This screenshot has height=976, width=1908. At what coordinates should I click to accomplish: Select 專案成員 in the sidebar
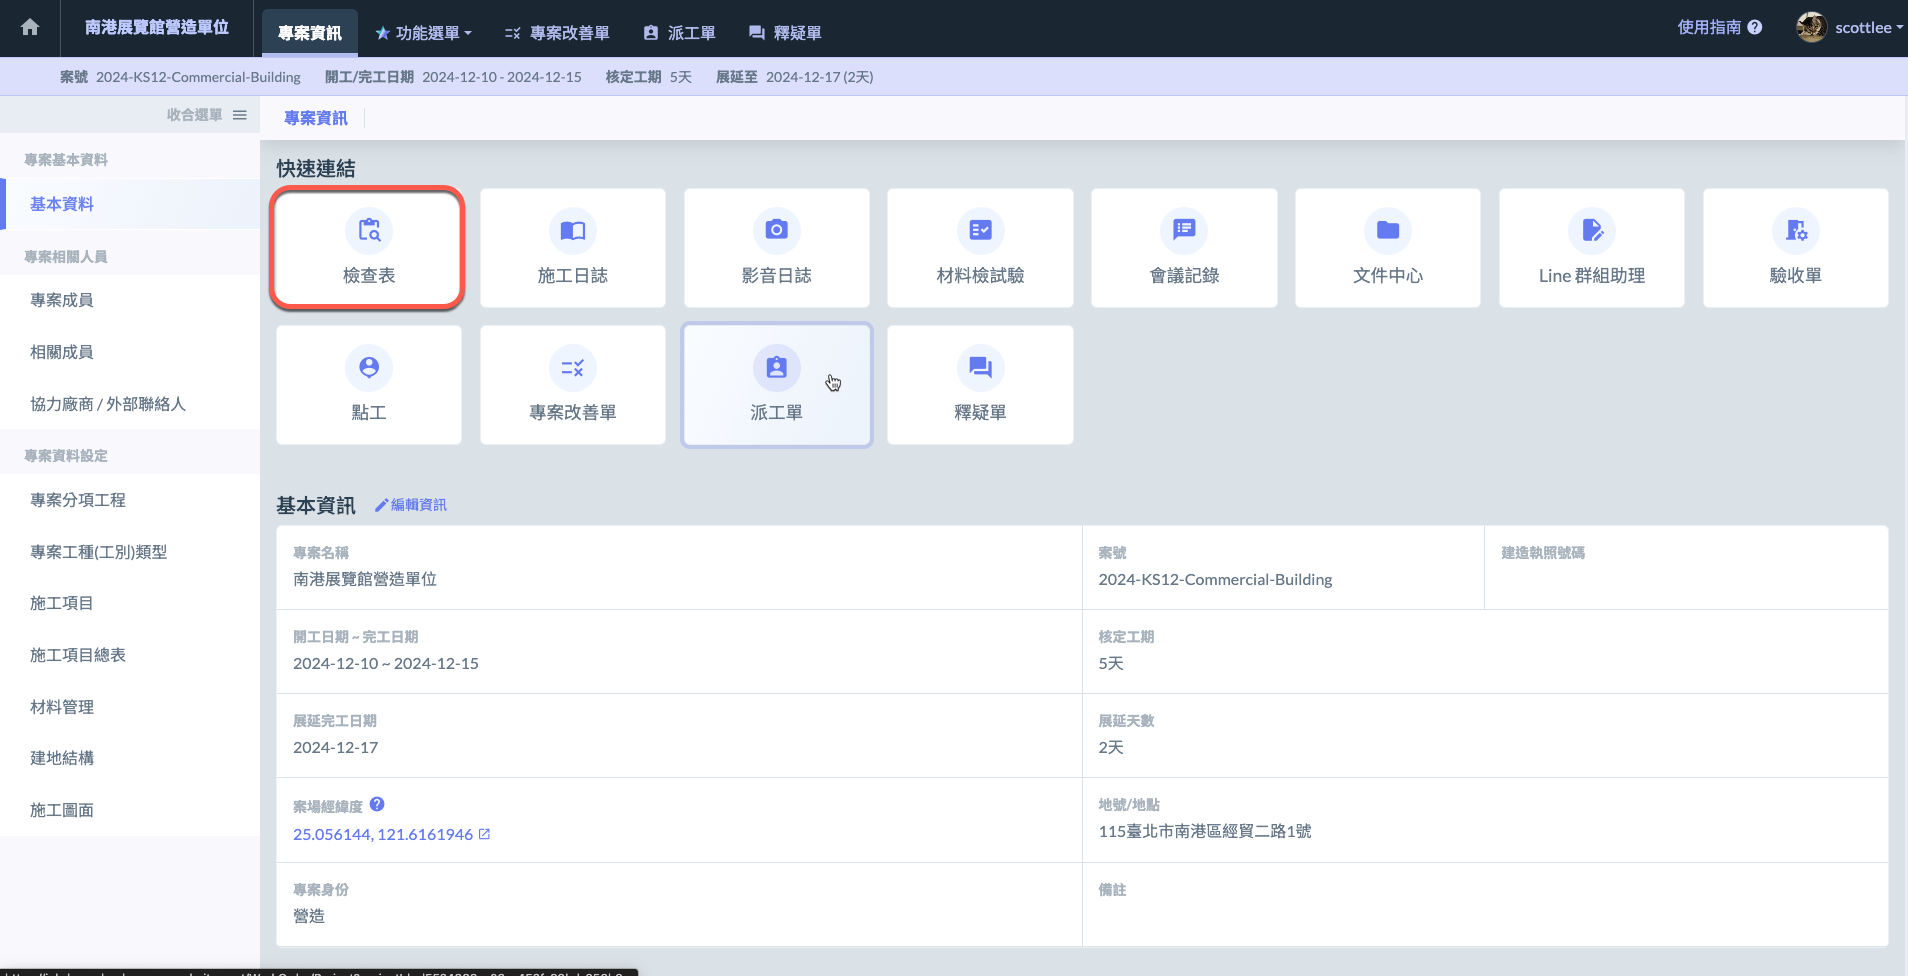tap(62, 300)
